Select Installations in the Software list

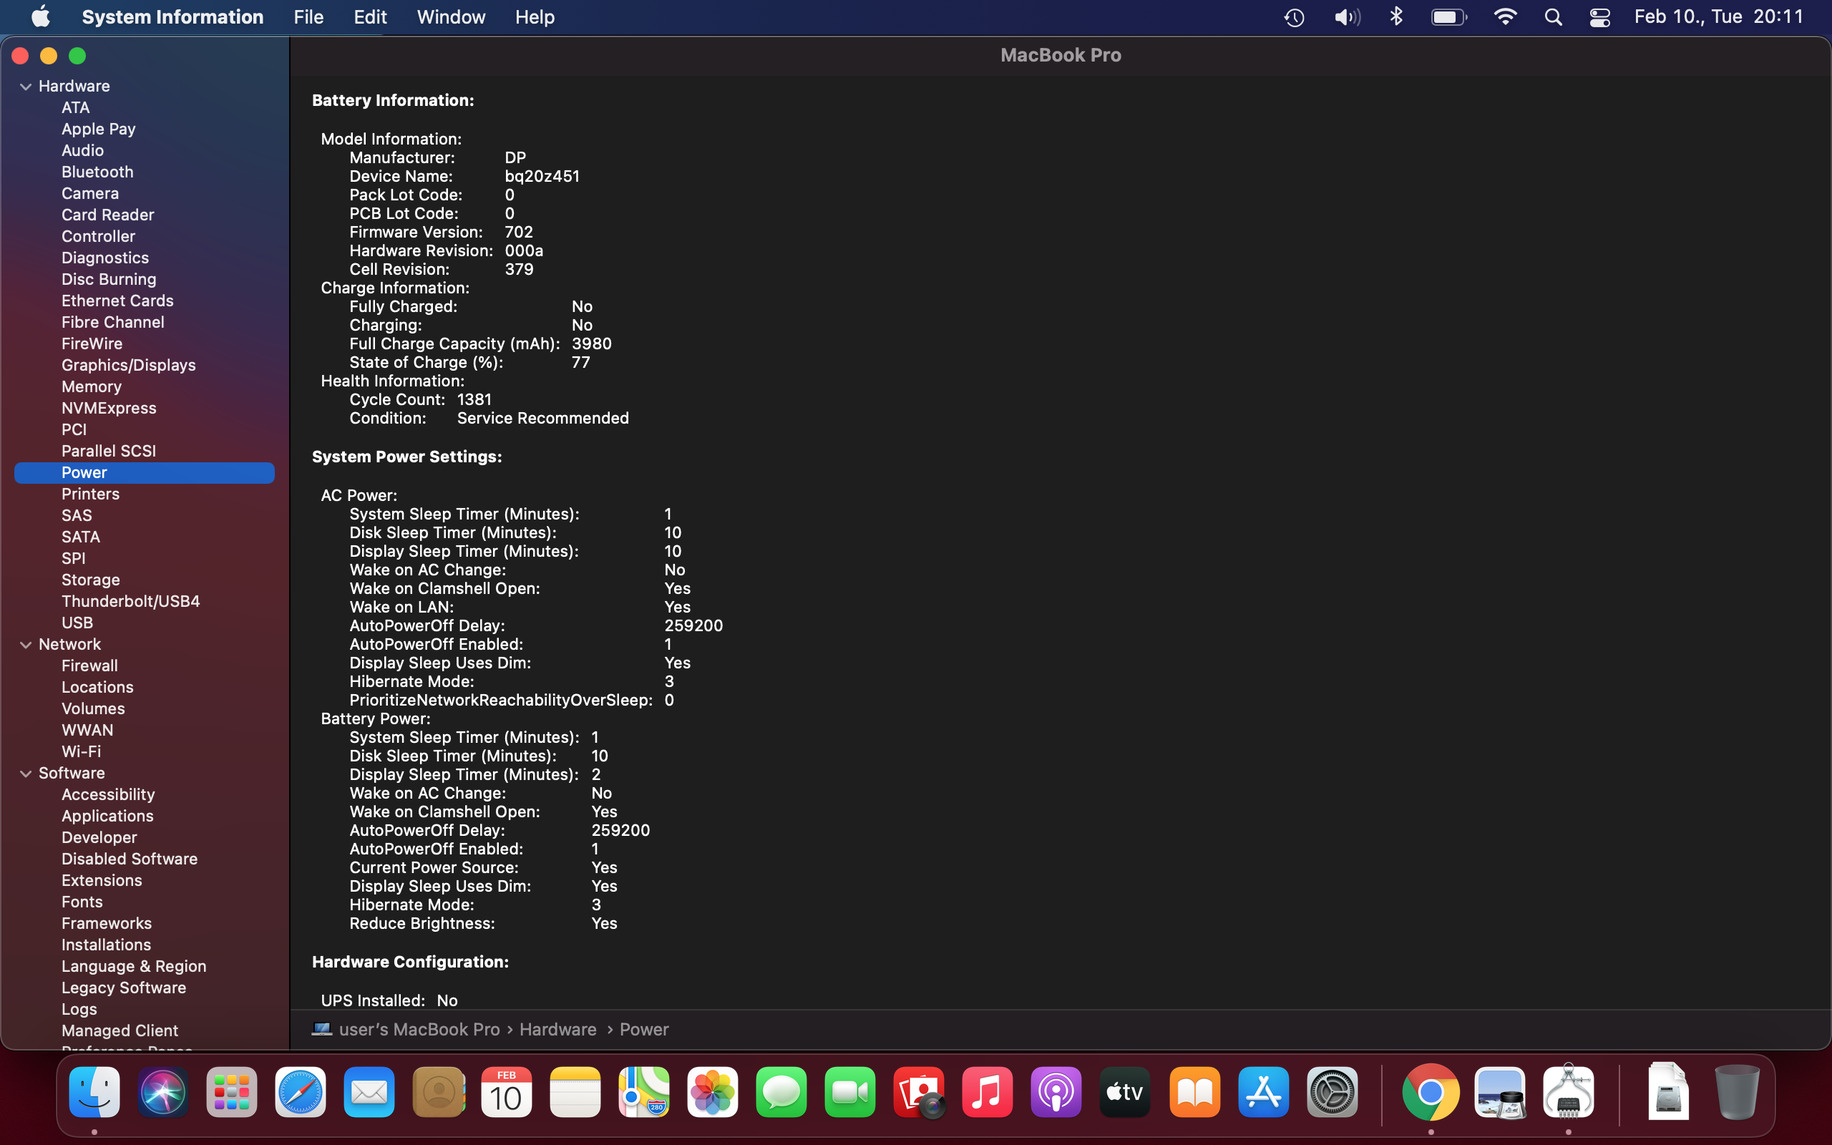click(x=106, y=945)
